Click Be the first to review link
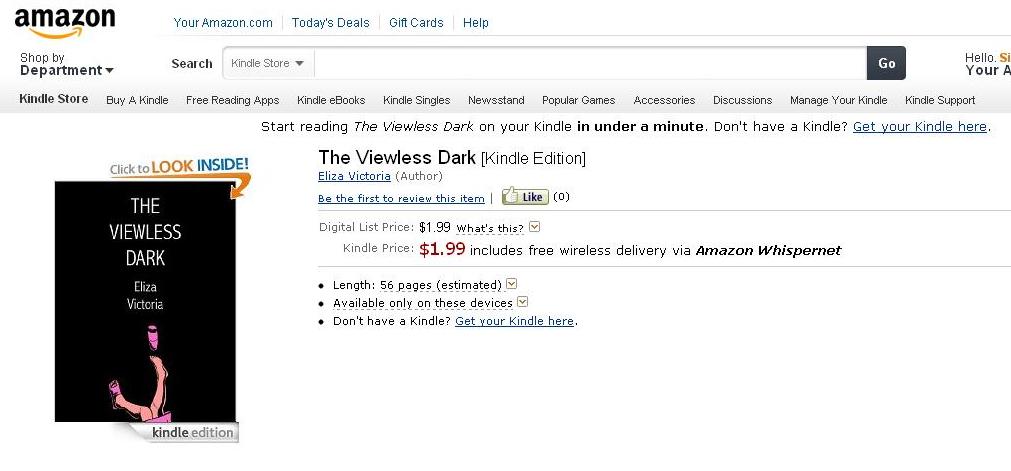Image resolution: width=1011 pixels, height=471 pixels. pos(401,198)
